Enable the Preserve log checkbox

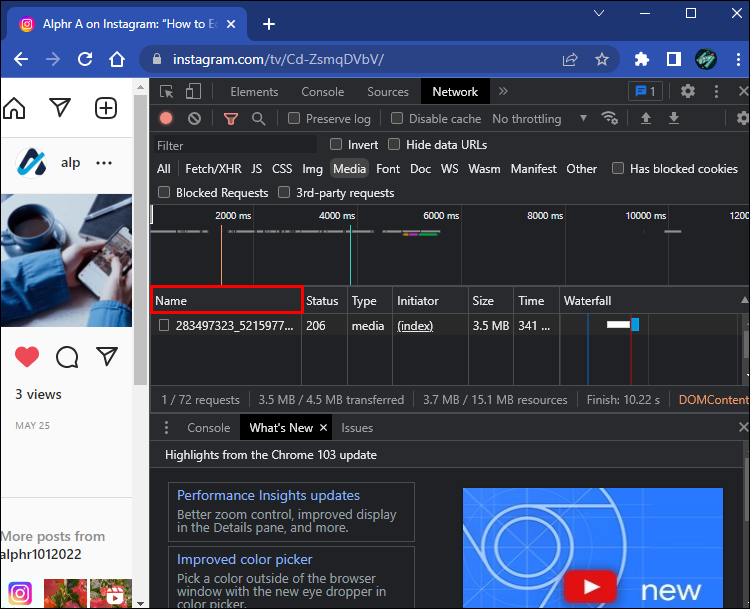click(294, 118)
